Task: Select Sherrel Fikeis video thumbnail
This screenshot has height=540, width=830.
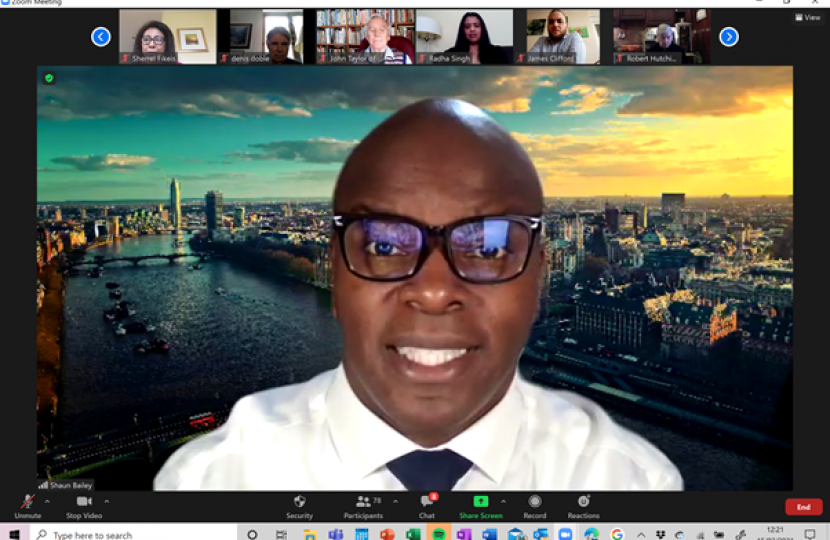Action: [153, 37]
